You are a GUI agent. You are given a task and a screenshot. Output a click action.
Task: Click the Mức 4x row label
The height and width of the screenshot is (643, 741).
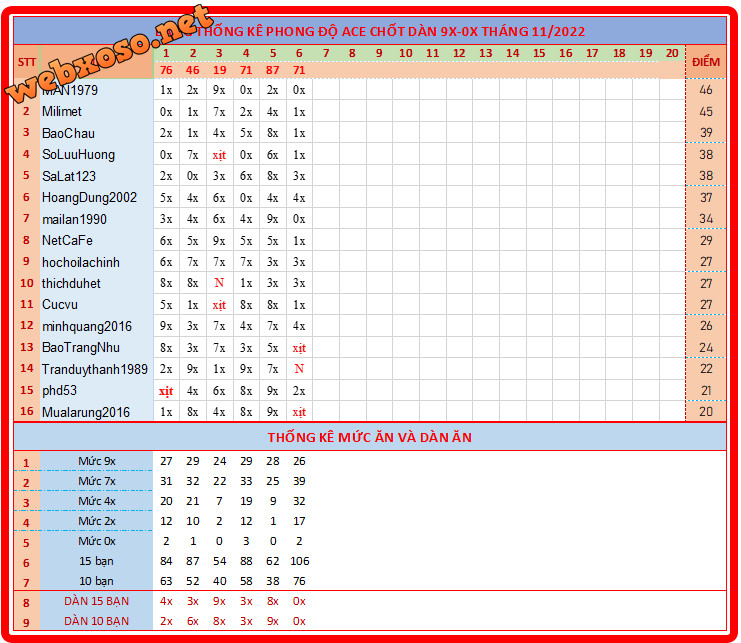pyautogui.click(x=97, y=501)
